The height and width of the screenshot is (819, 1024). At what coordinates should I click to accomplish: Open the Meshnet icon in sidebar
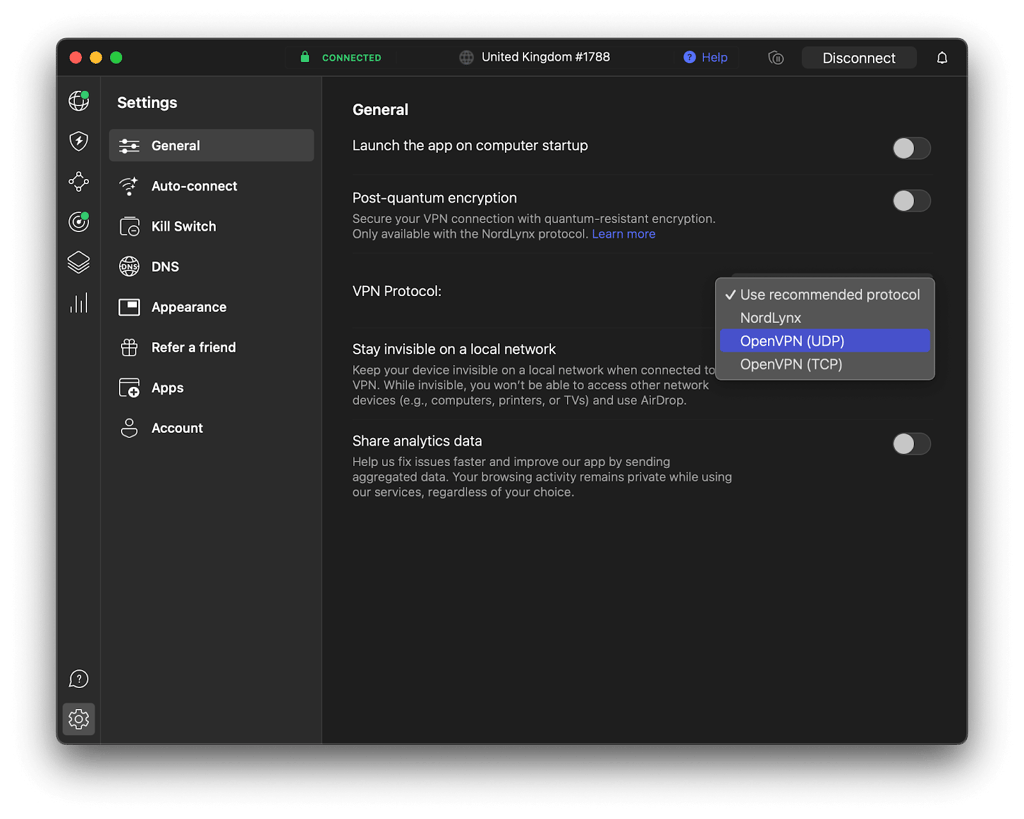78,182
